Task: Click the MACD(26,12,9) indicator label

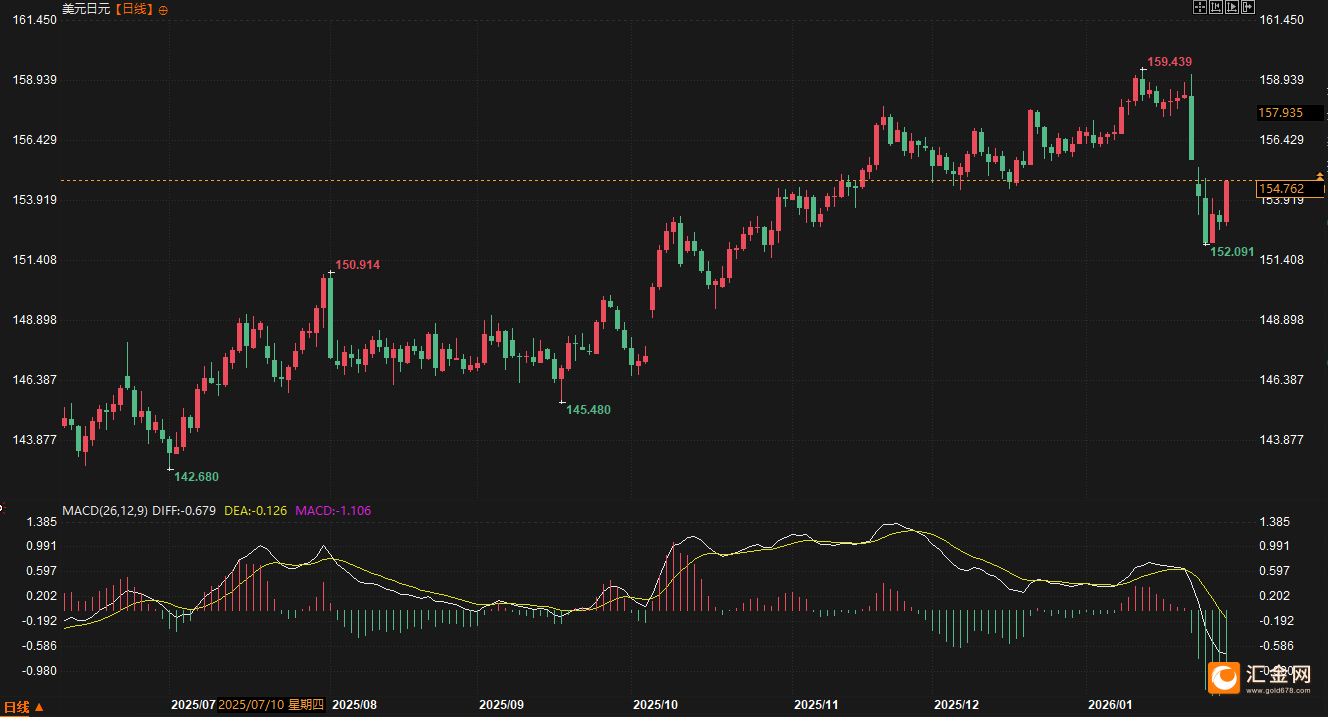Action: click(105, 511)
